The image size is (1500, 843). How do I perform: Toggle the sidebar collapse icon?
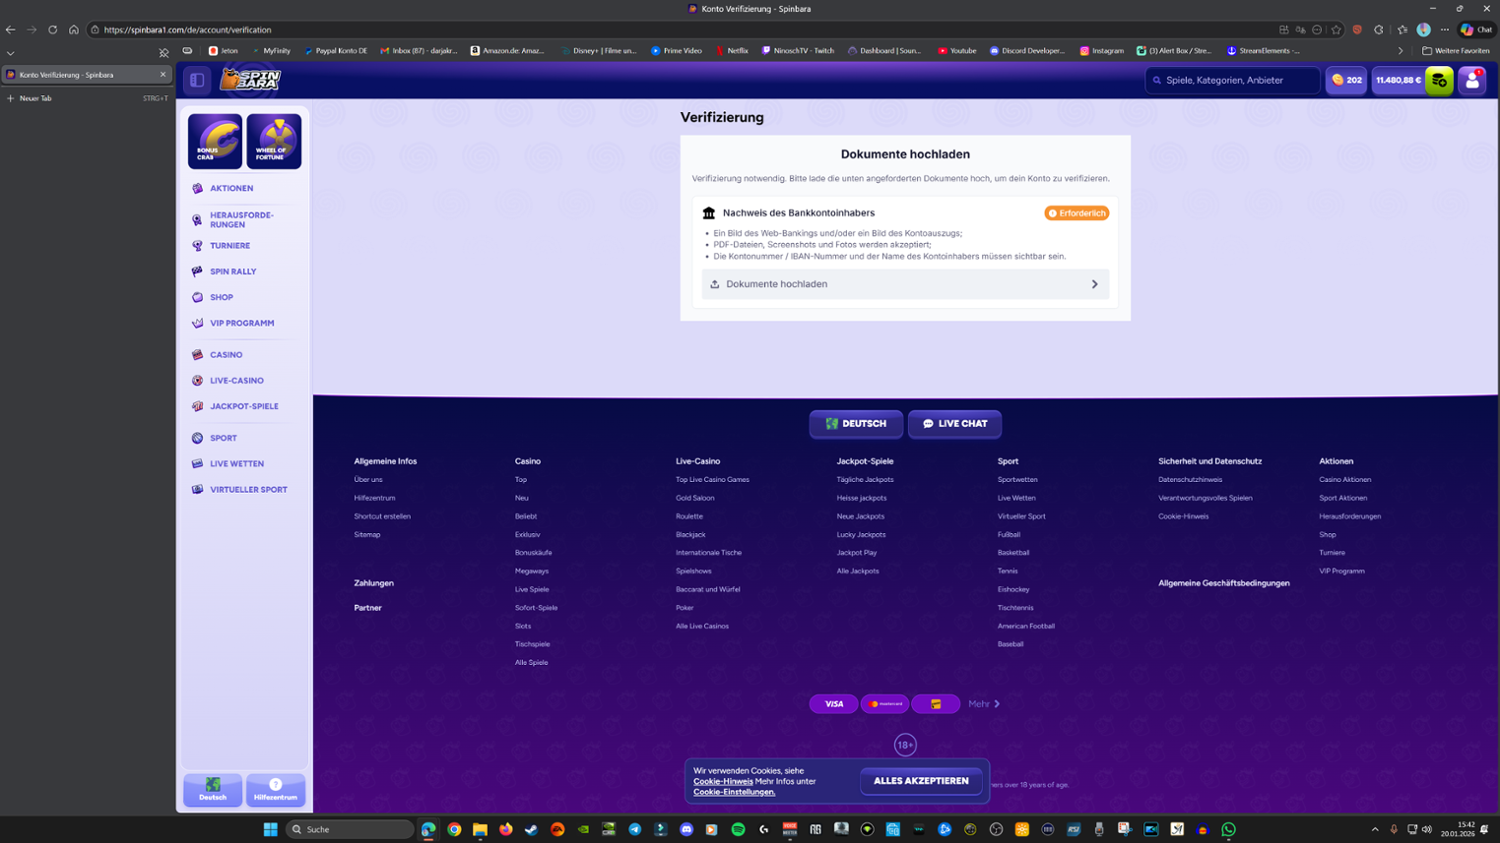pyautogui.click(x=197, y=80)
